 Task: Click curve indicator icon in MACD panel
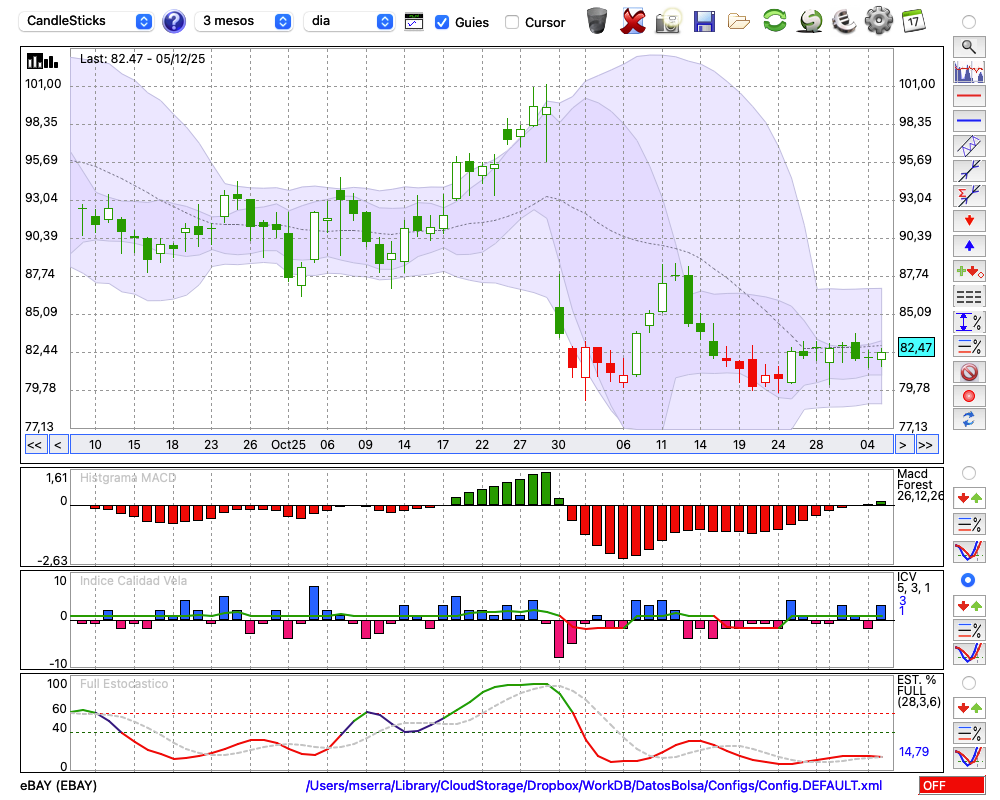(x=969, y=551)
